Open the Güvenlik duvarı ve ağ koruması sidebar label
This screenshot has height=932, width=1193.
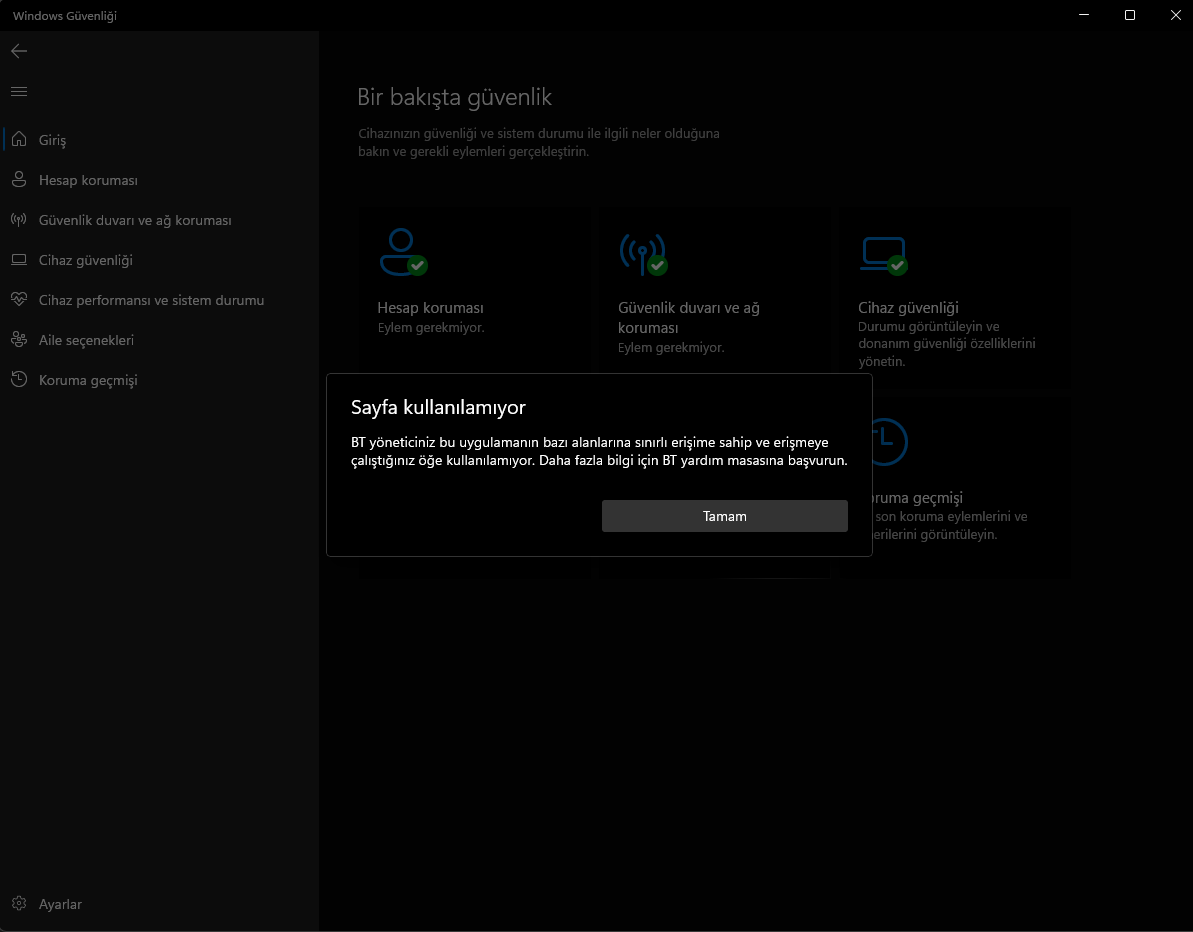click(135, 220)
